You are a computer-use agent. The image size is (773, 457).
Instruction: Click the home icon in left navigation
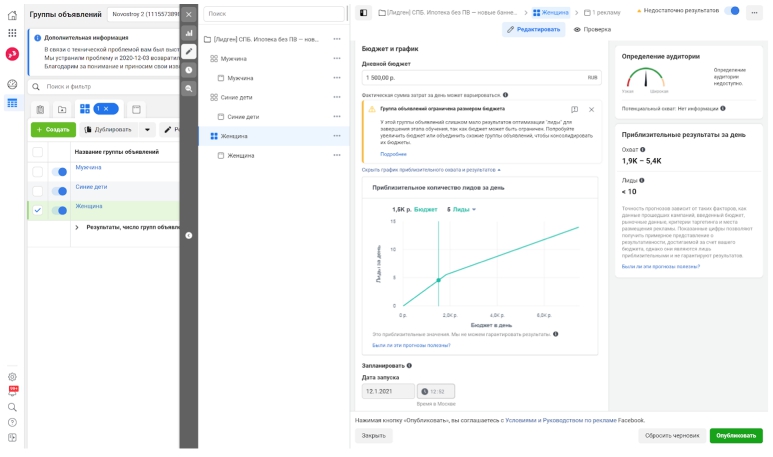pos(12,15)
